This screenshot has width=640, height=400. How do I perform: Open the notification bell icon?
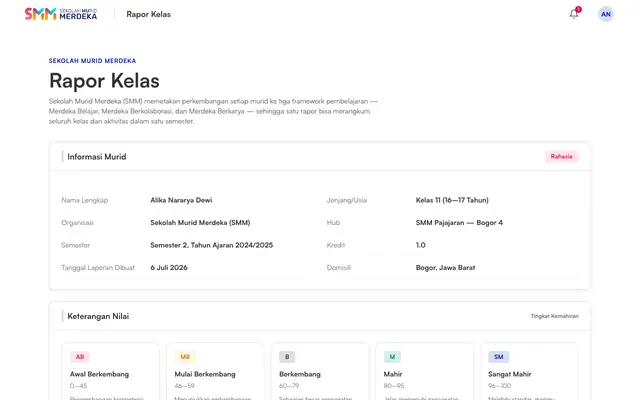[574, 14]
